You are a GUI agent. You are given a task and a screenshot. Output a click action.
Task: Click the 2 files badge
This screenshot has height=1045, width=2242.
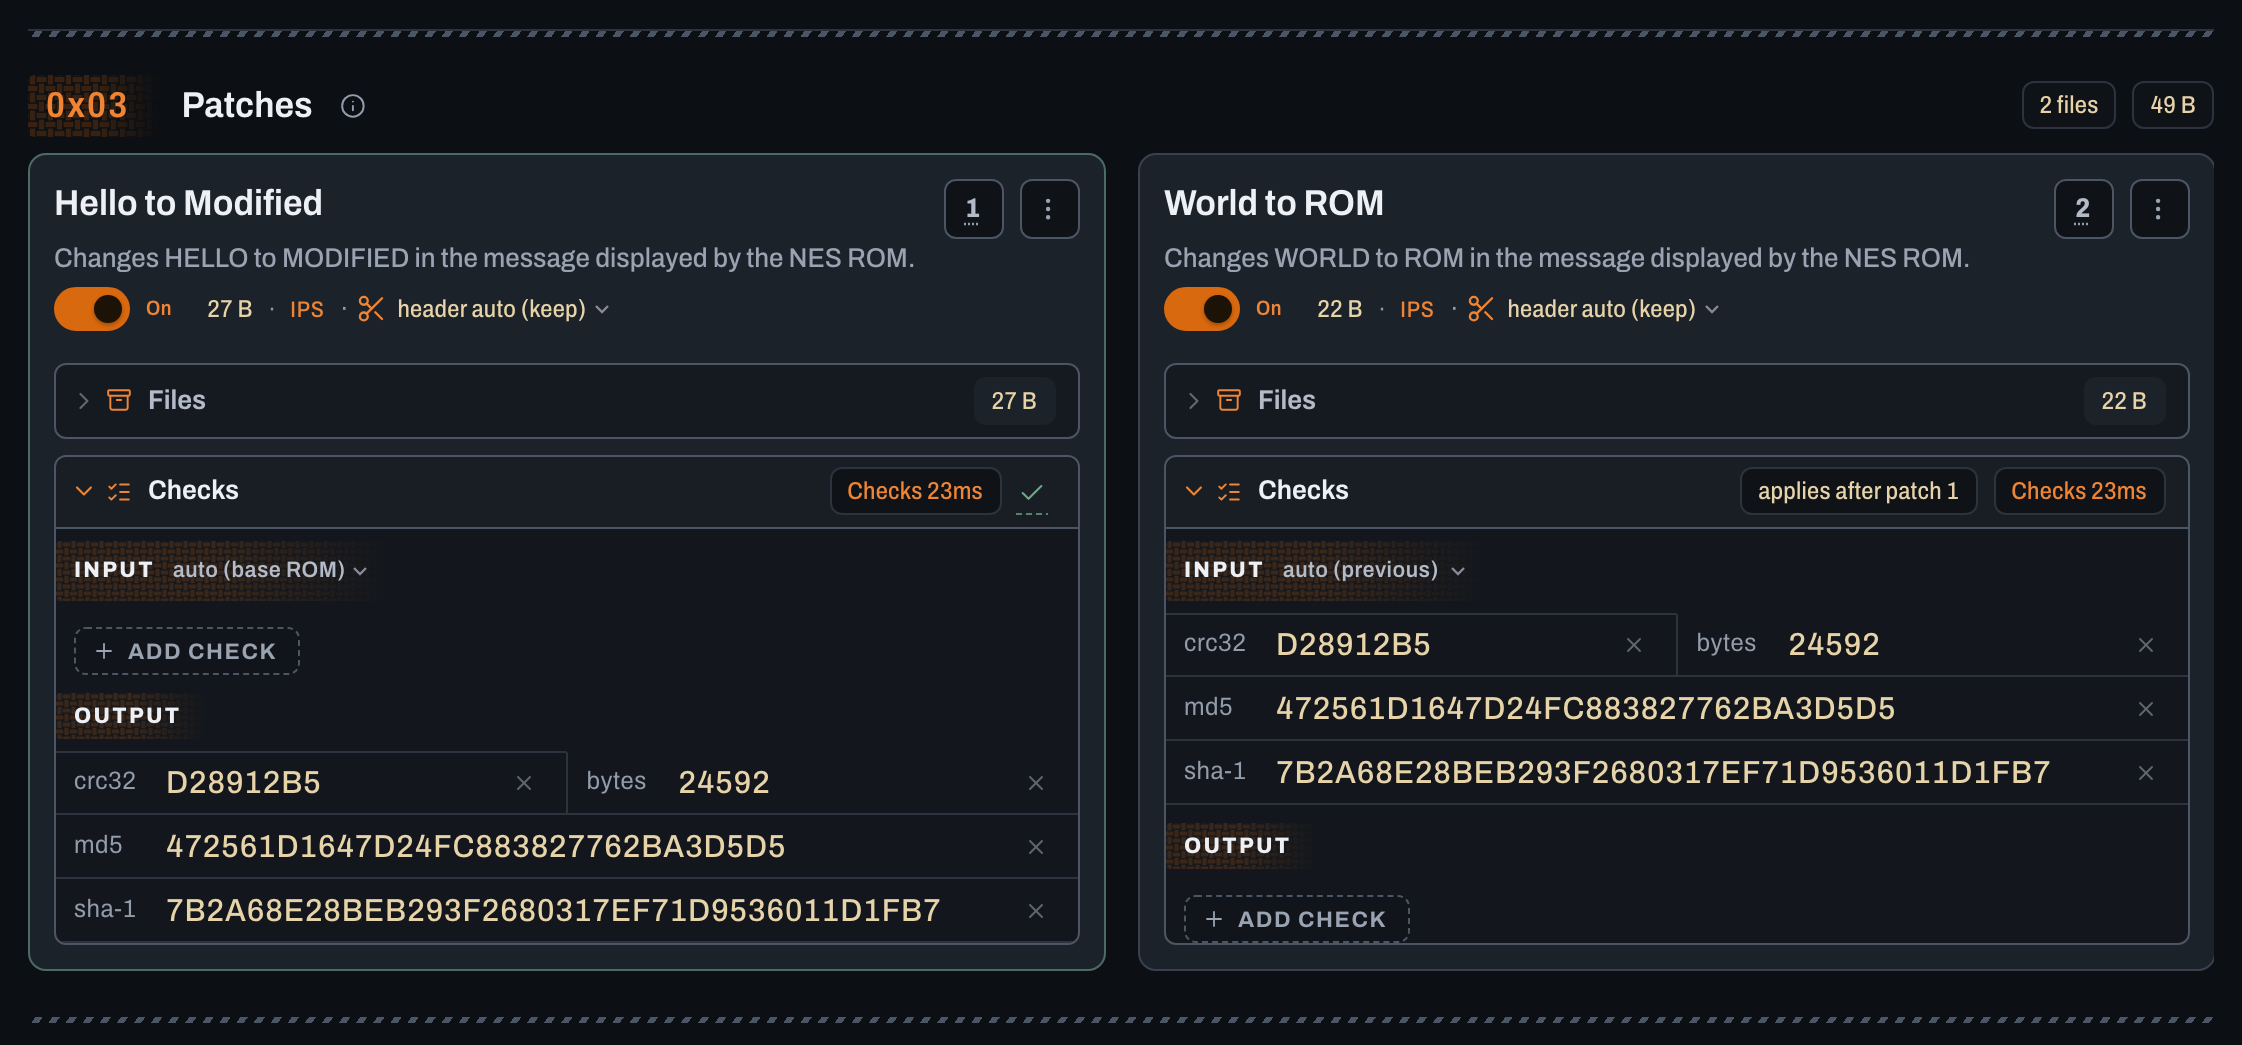tap(2069, 105)
